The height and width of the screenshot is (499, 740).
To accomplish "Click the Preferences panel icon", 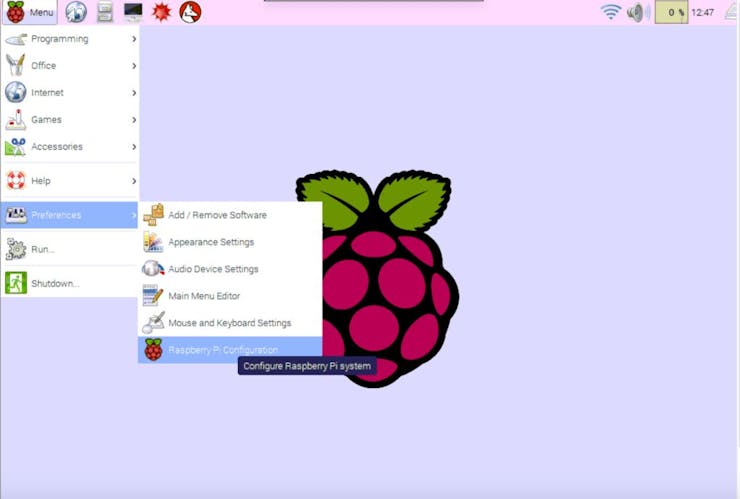I will (16, 215).
